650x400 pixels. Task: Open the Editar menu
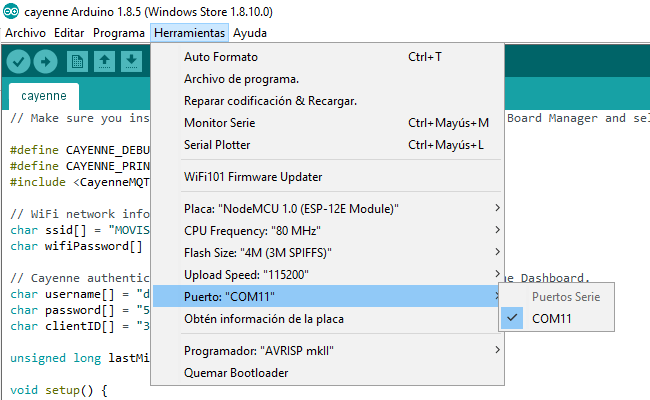coord(69,33)
